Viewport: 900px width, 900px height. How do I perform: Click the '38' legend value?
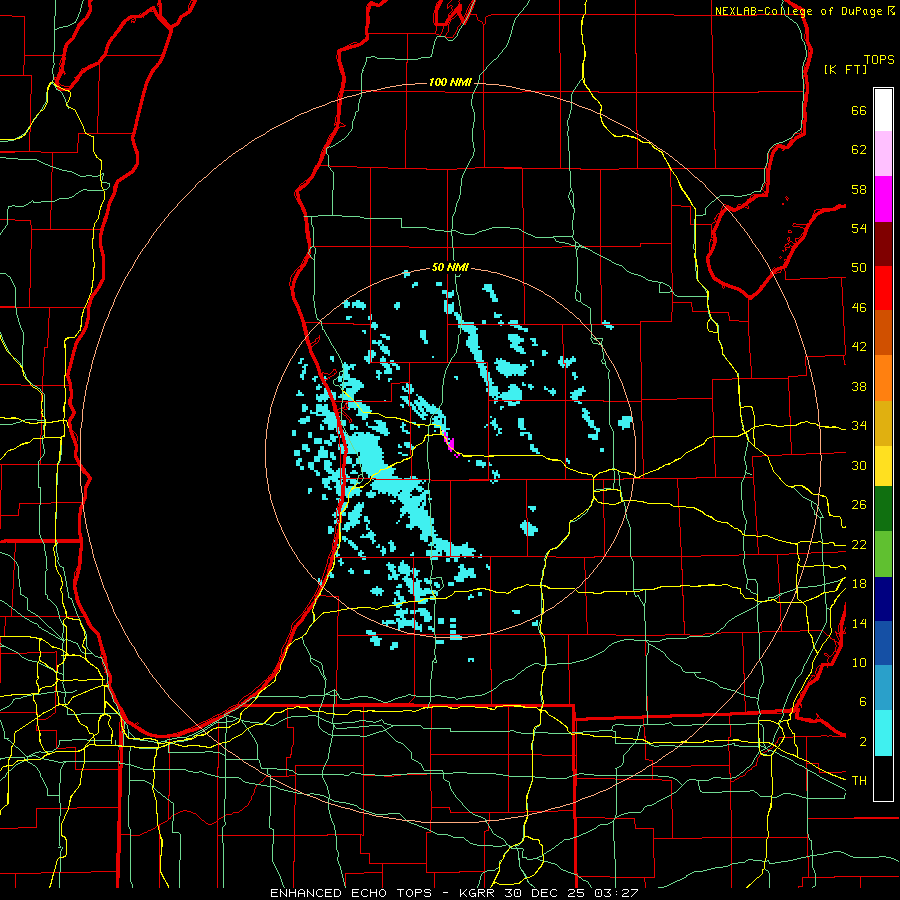tap(859, 386)
